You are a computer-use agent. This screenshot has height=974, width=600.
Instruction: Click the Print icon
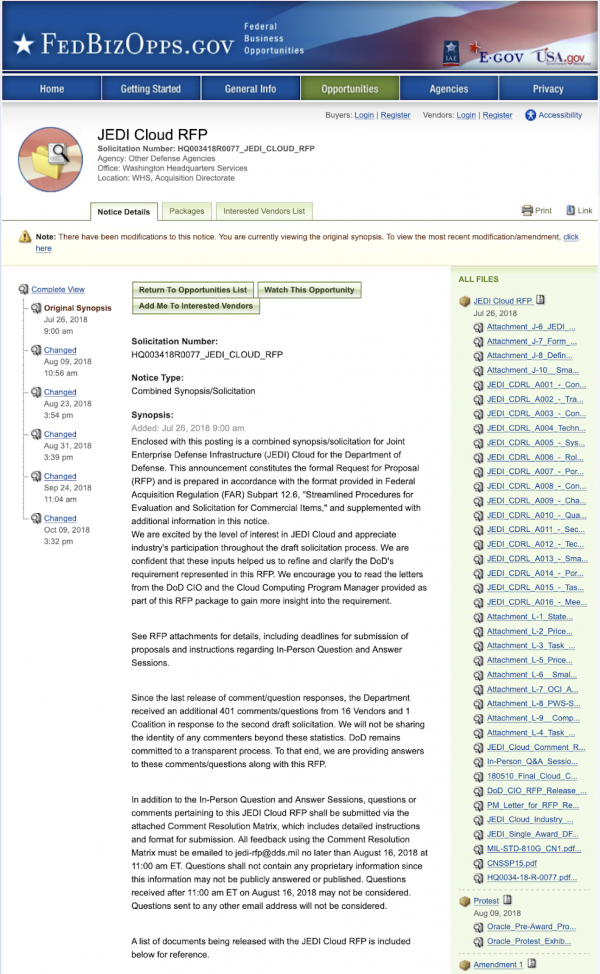tap(527, 211)
